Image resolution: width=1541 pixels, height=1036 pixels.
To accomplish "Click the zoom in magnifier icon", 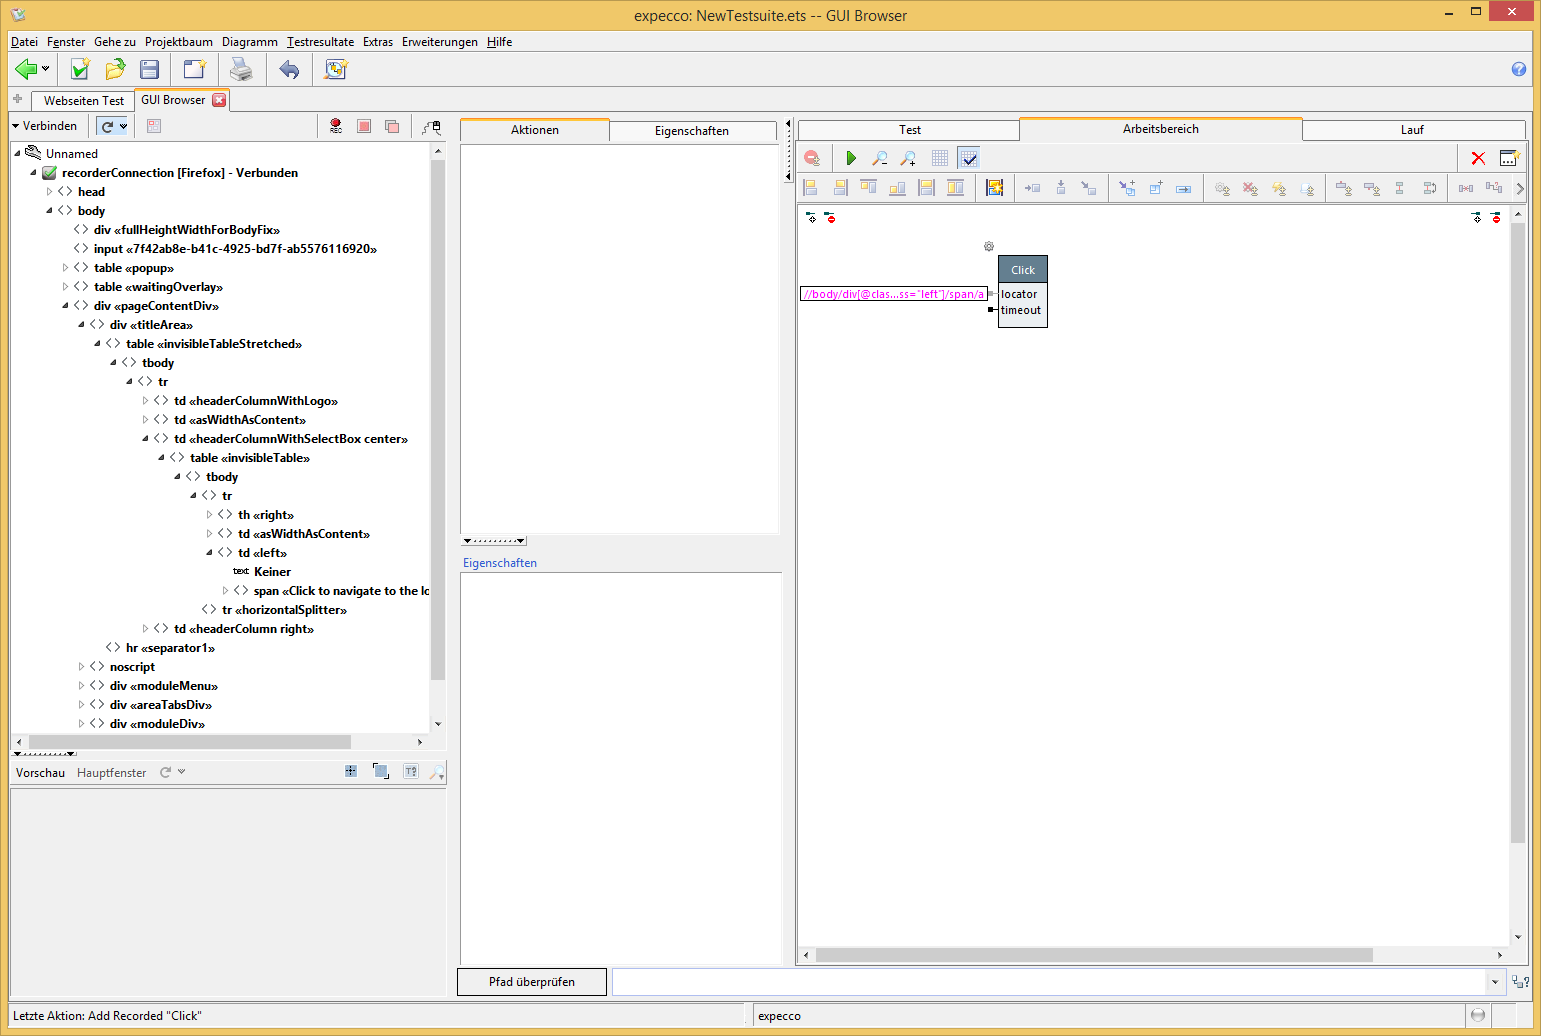I will 908,158.
